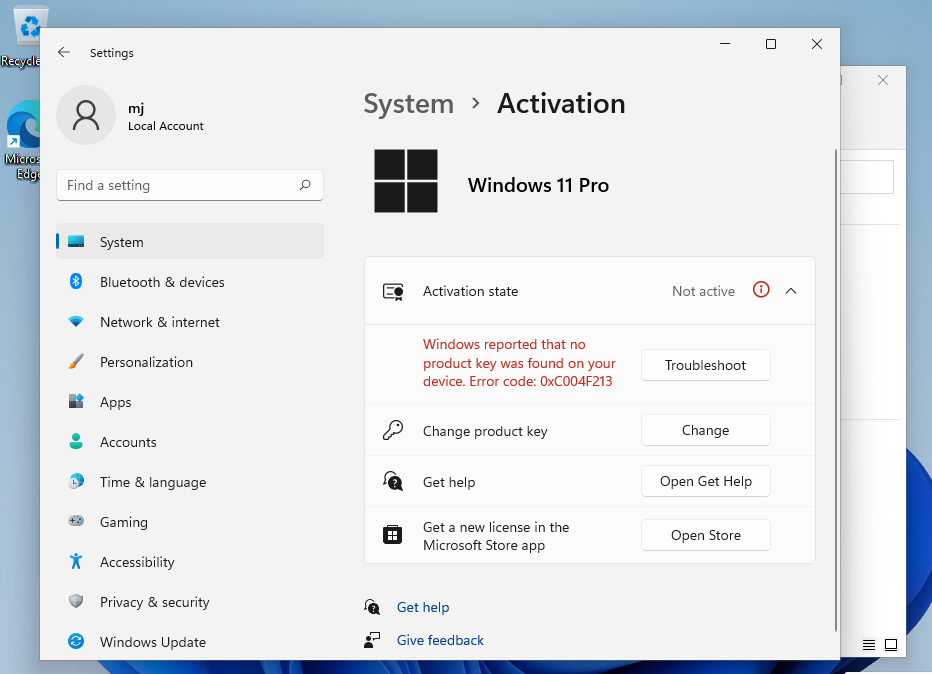The height and width of the screenshot is (674, 932).
Task: Open the Recycle Bin on the desktop
Action: point(27,27)
